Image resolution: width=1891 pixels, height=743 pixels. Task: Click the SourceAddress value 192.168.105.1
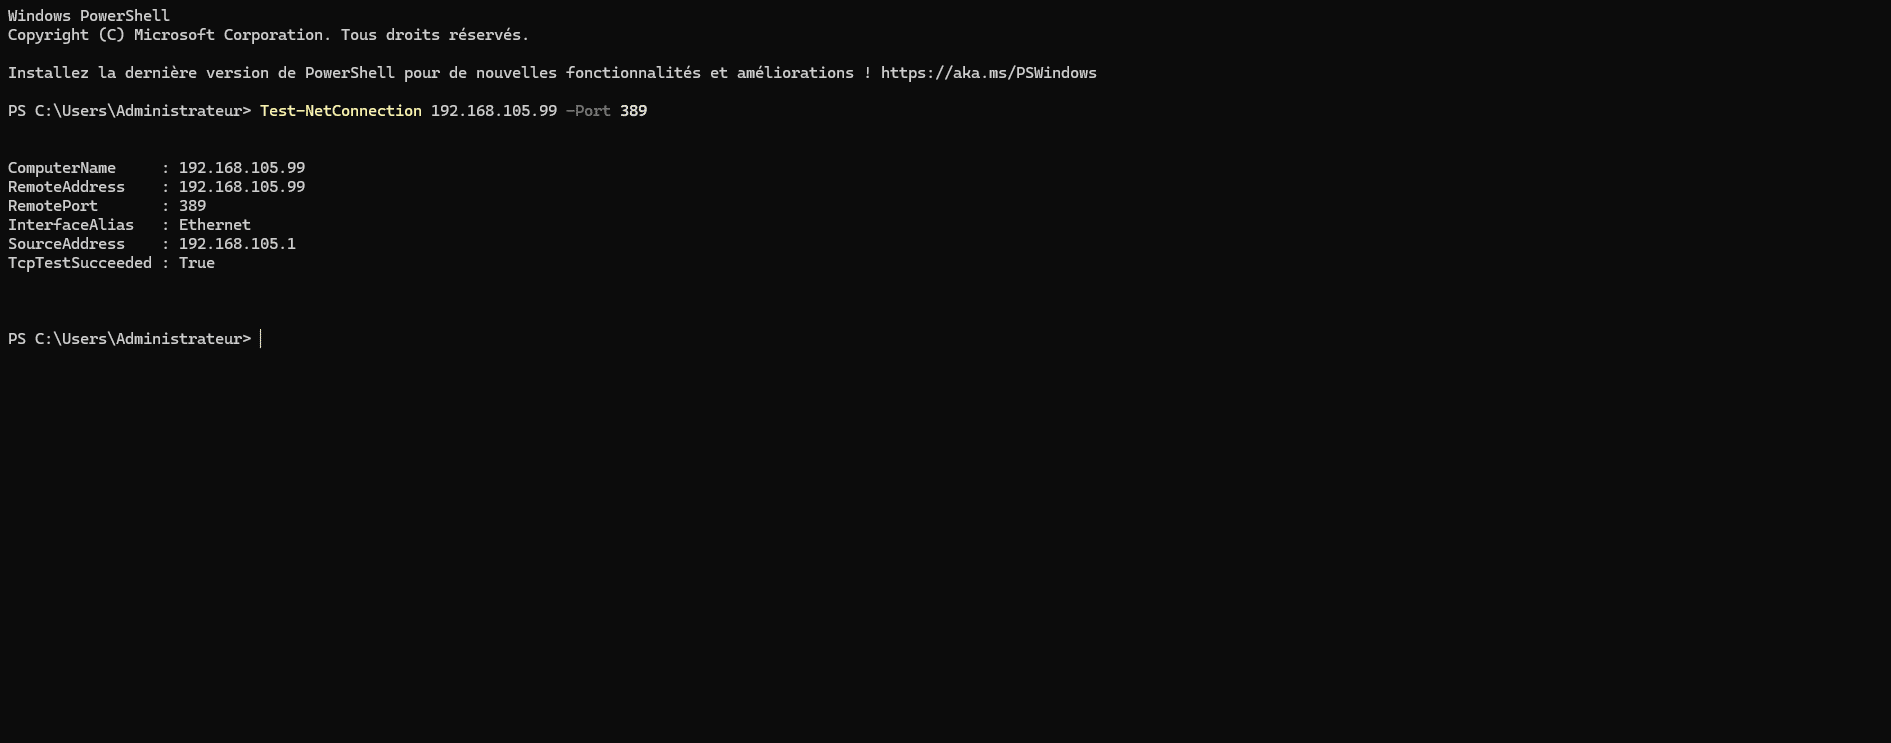pos(237,244)
